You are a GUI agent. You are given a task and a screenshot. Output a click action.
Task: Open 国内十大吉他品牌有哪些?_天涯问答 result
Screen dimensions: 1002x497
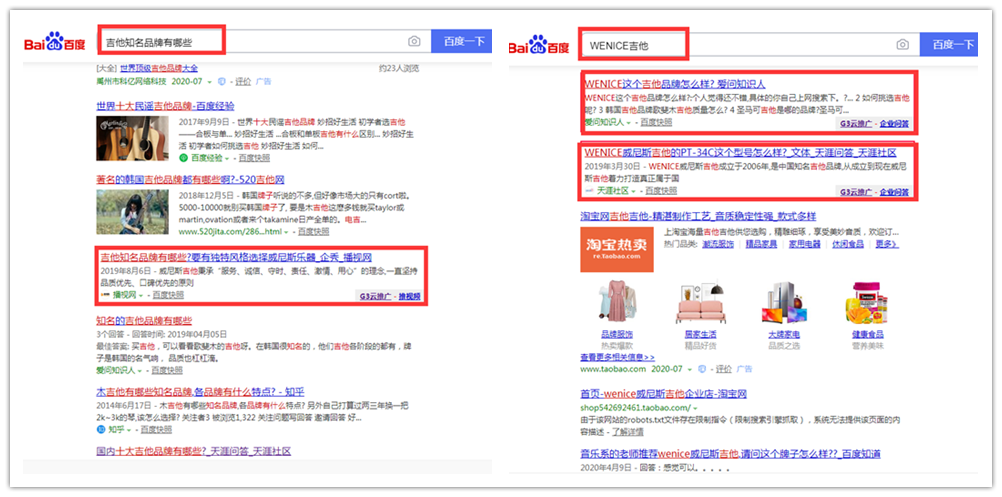point(194,451)
